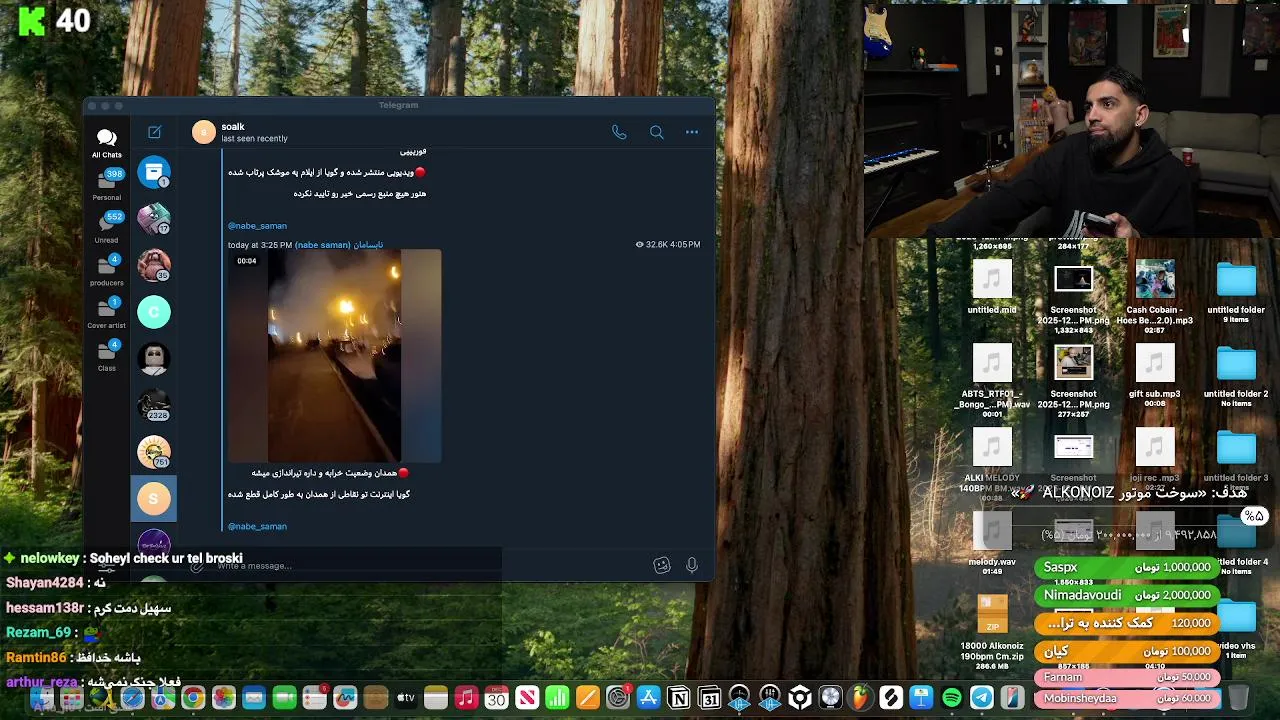Open Notion from the Dock
Image resolution: width=1280 pixels, height=720 pixels.
[x=679, y=698]
